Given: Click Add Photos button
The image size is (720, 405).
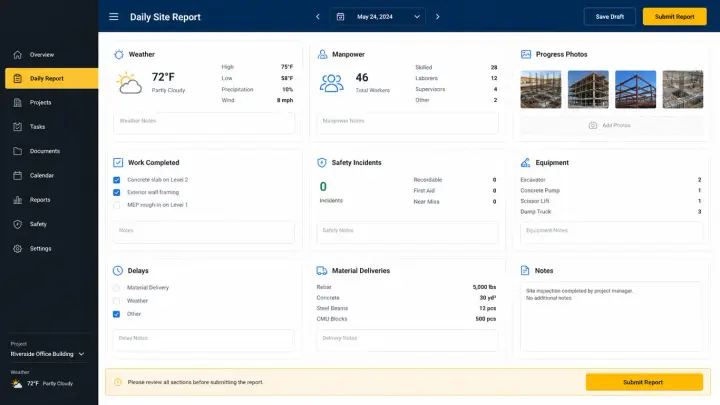Looking at the screenshot, I should click(612, 125).
